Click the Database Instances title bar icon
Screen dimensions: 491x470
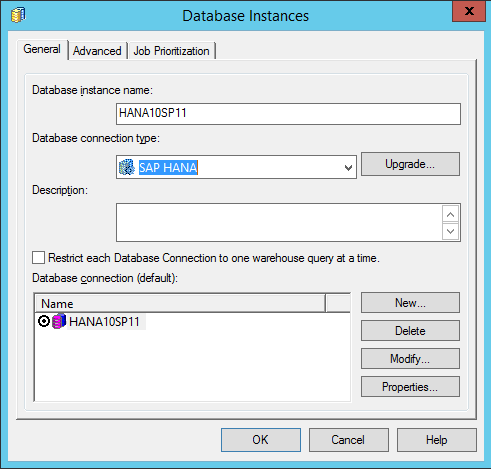click(18, 15)
